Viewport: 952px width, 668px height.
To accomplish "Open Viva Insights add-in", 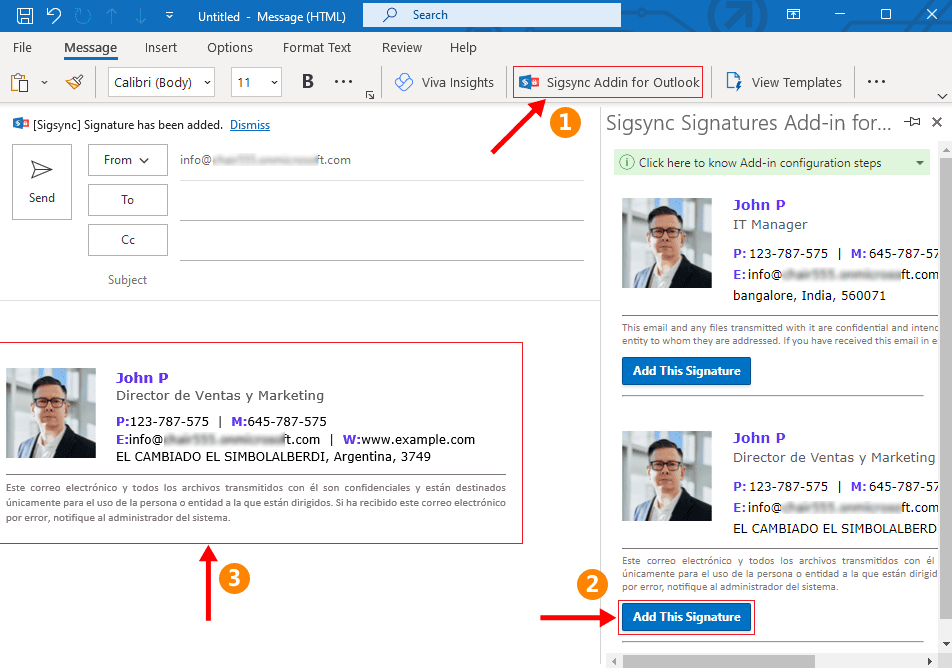I will pos(445,82).
